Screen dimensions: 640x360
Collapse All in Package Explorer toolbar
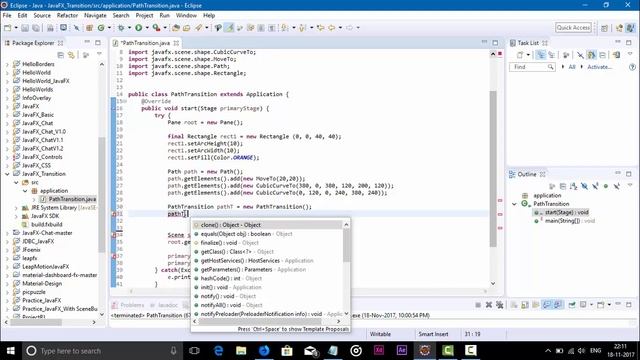point(60,55)
